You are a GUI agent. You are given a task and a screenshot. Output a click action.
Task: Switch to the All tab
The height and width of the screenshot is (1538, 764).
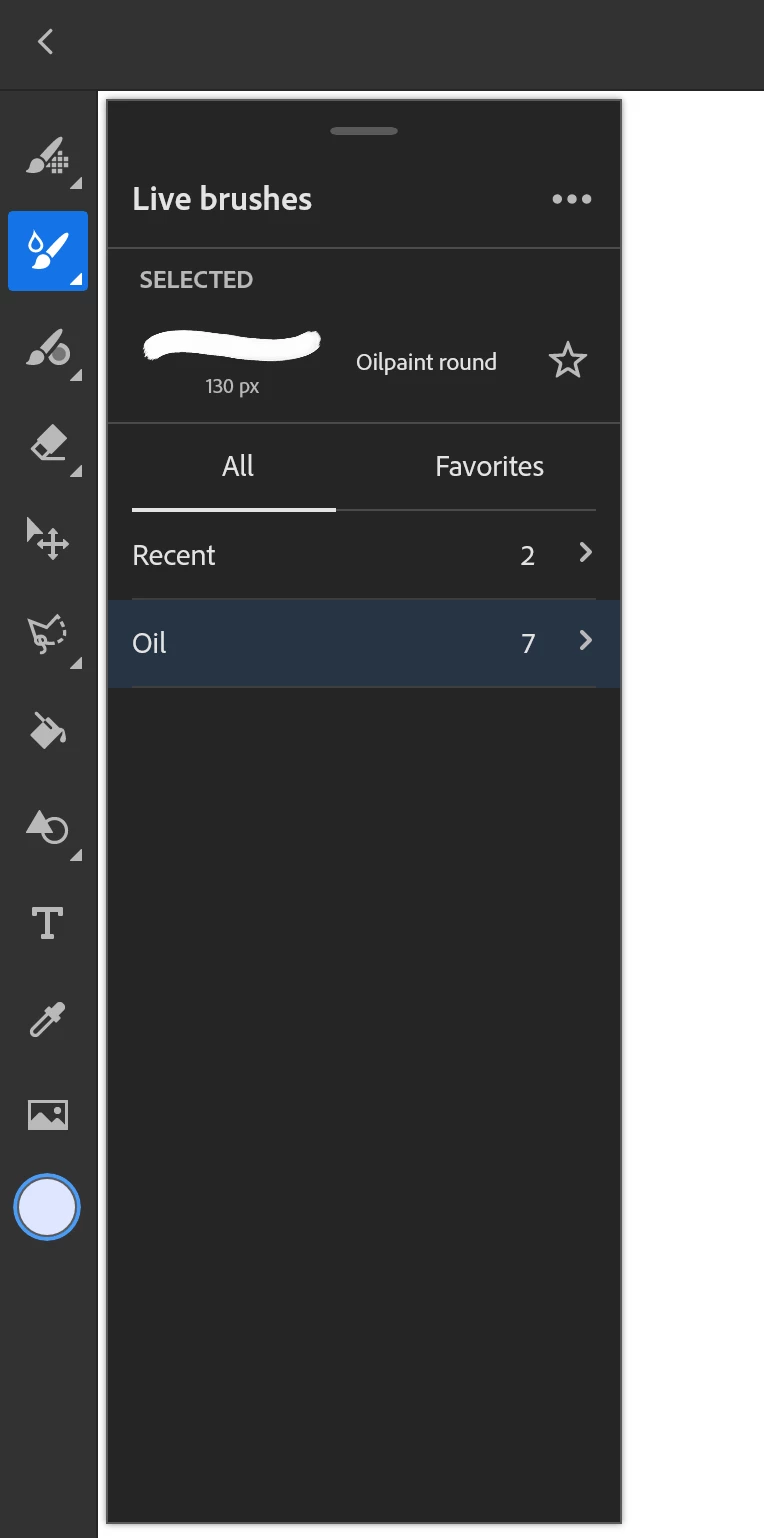coord(238,466)
